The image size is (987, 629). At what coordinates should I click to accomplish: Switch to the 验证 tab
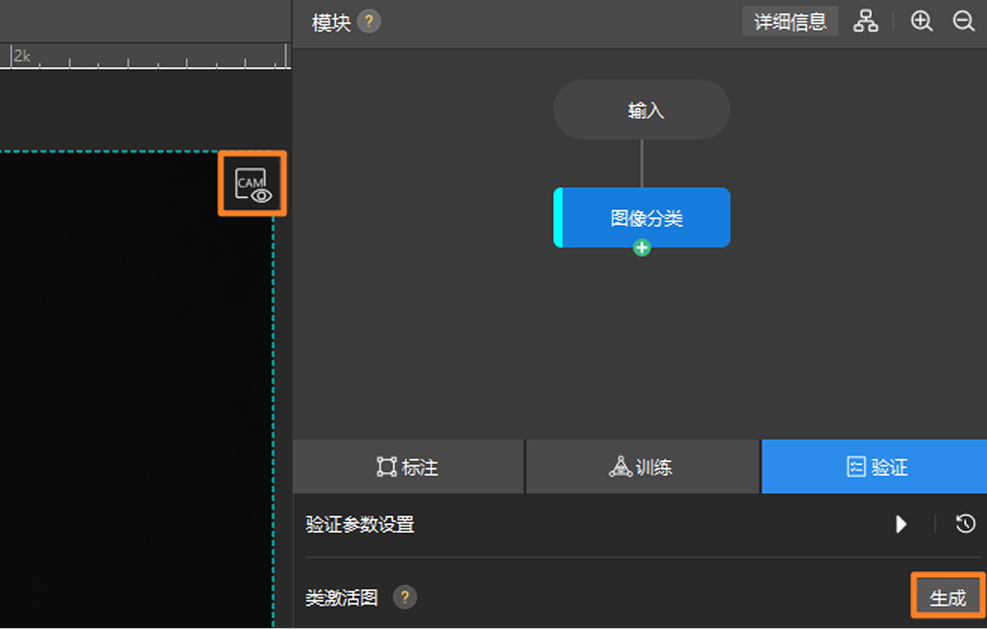tap(874, 467)
